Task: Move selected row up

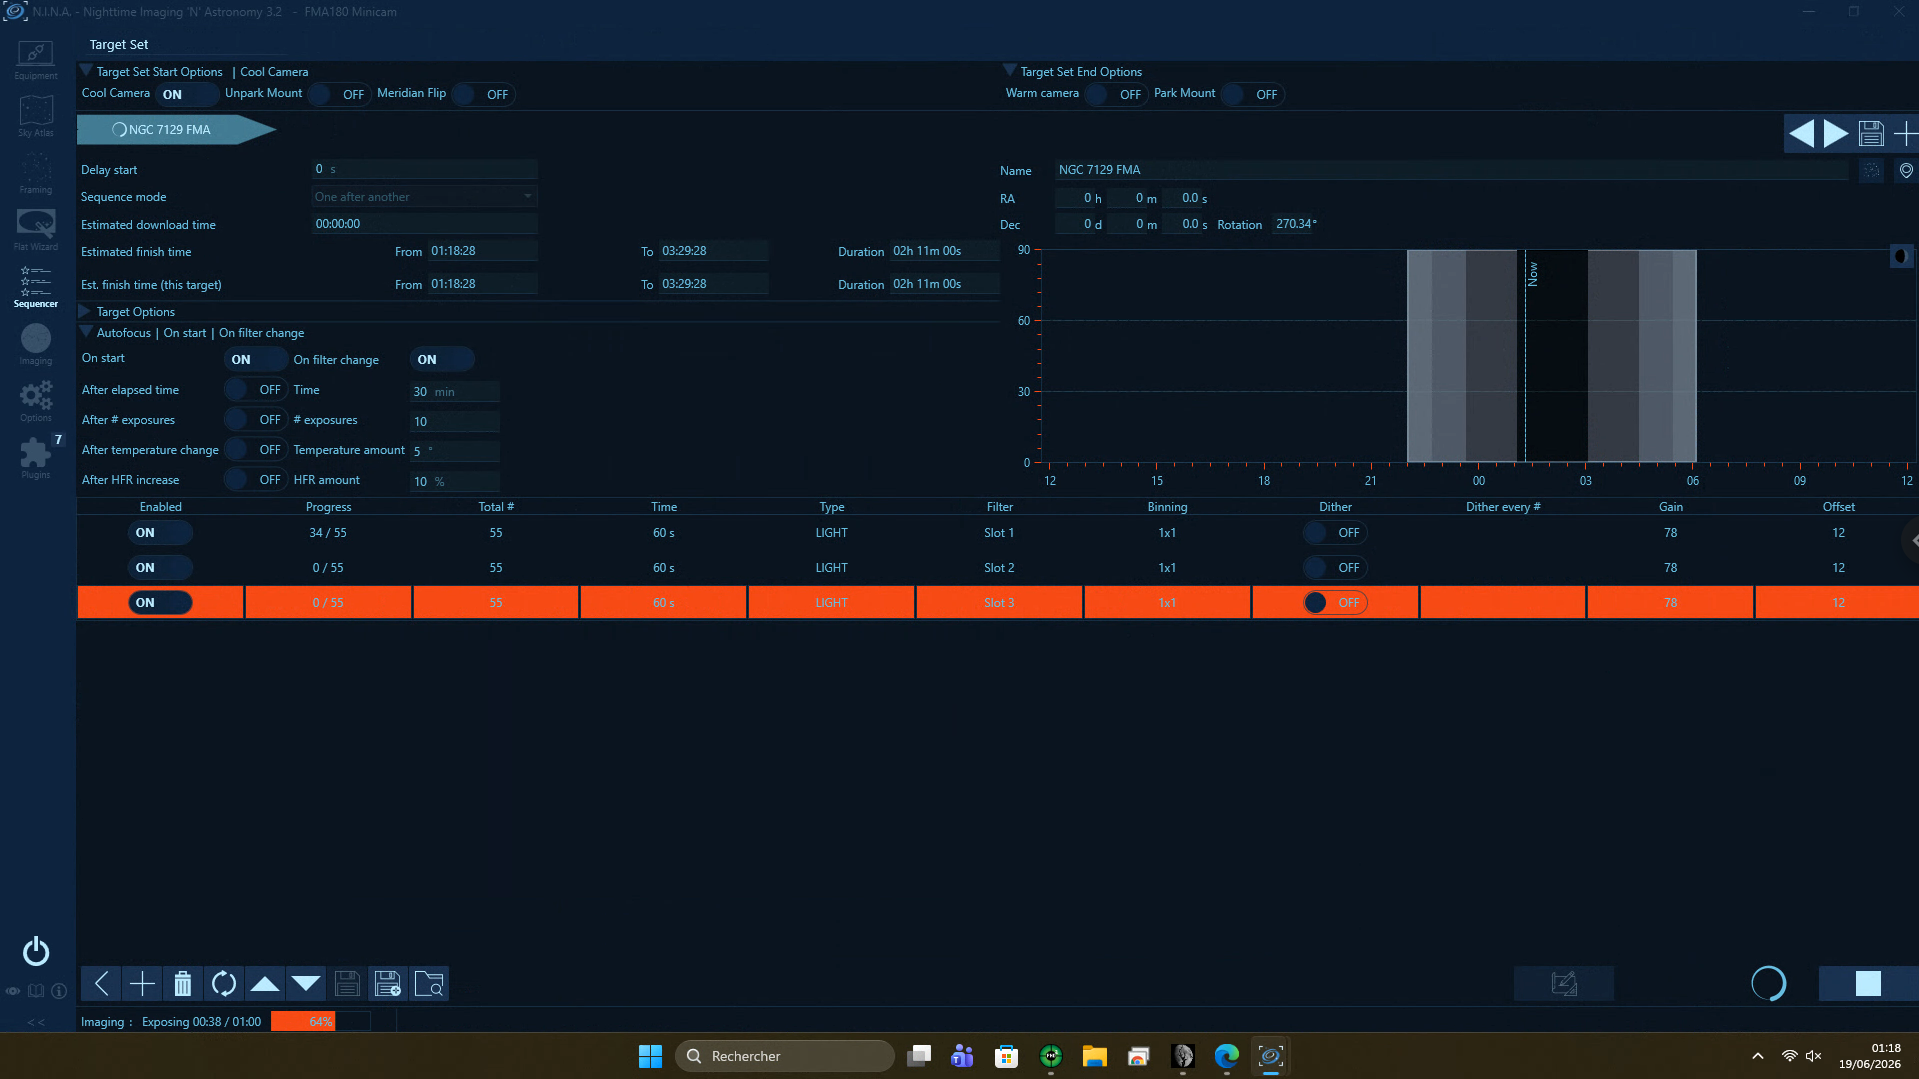Action: coord(265,984)
